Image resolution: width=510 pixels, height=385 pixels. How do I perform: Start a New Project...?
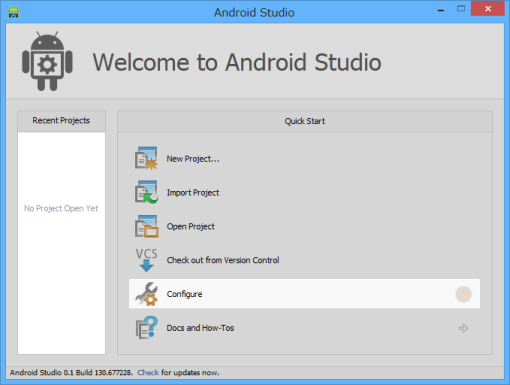click(193, 159)
